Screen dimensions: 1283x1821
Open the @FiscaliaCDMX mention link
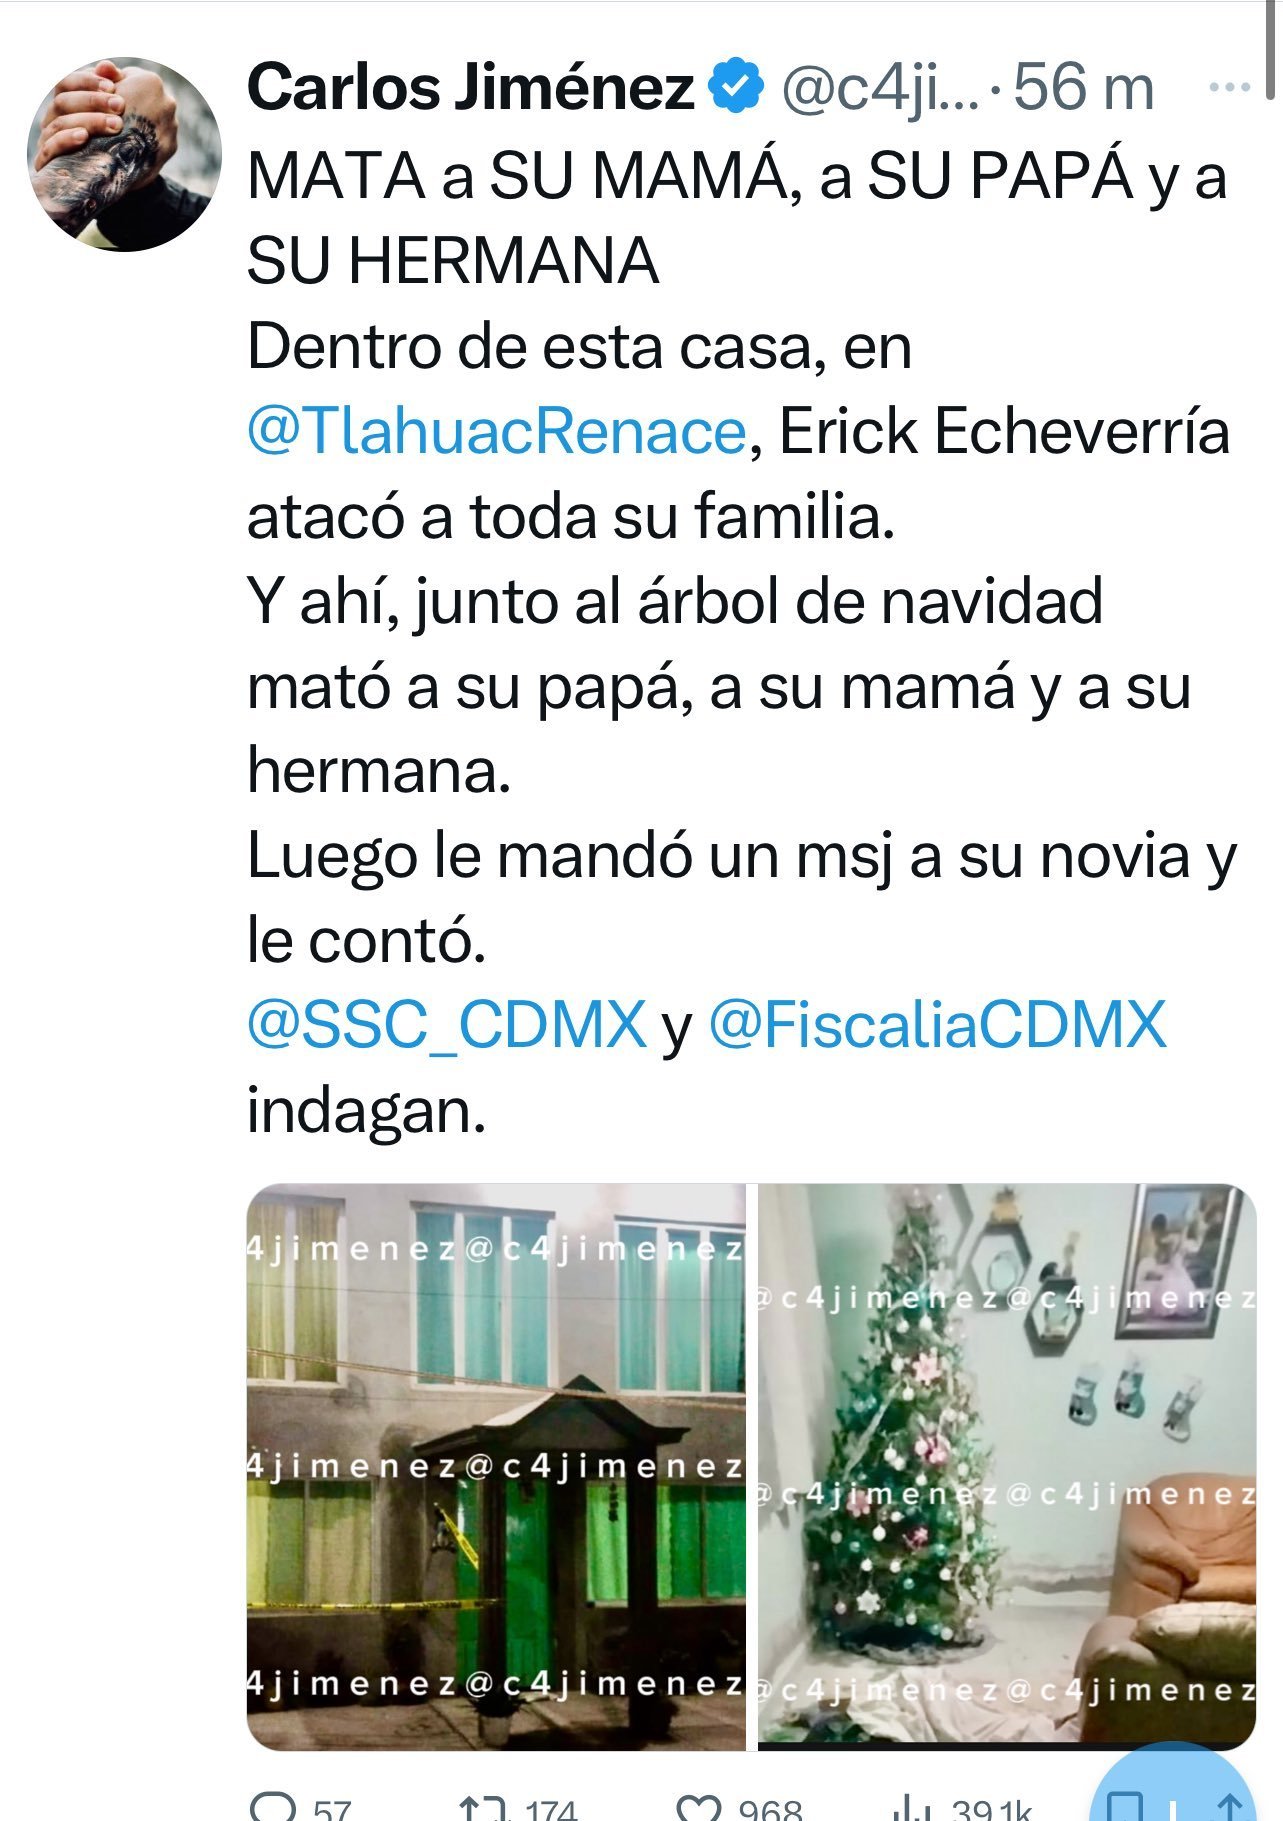[937, 1025]
